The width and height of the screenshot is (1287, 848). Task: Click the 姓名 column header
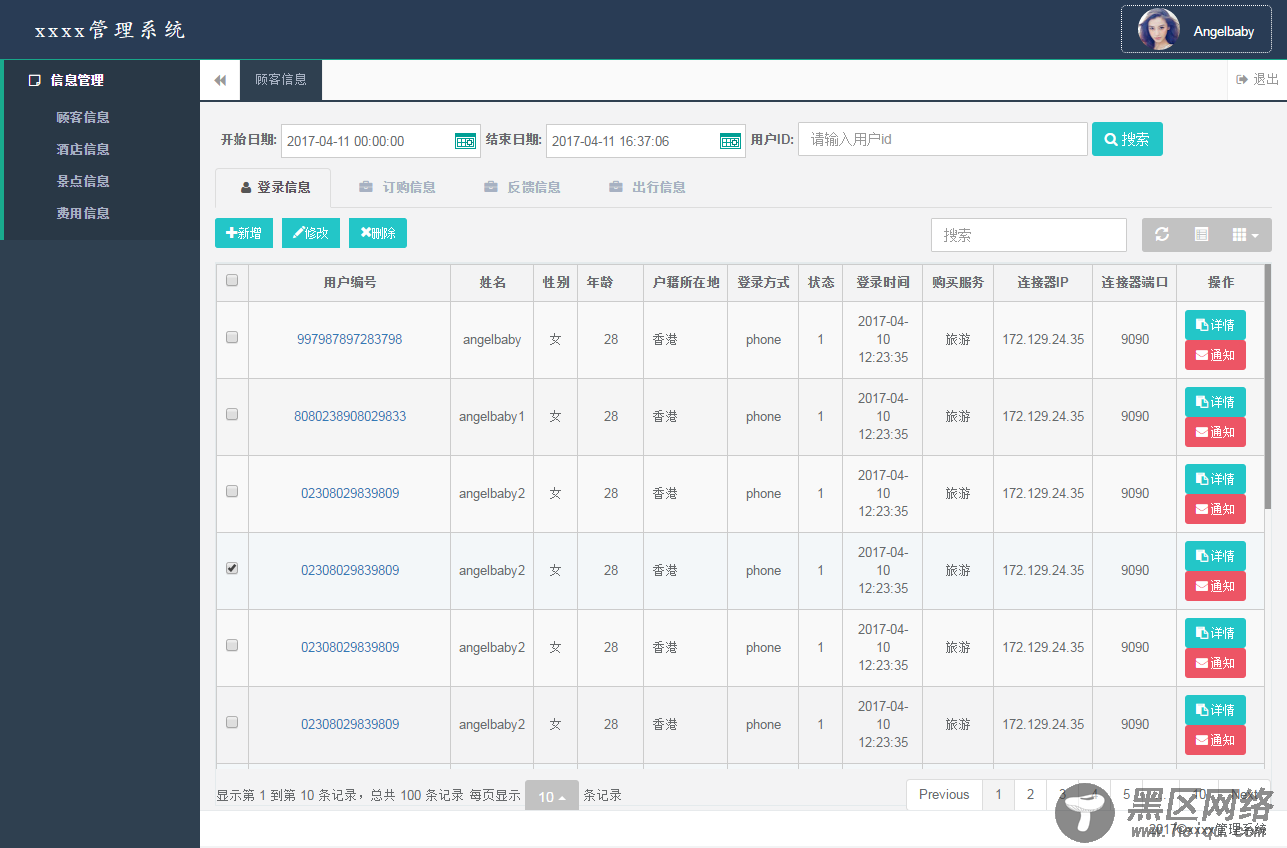492,283
